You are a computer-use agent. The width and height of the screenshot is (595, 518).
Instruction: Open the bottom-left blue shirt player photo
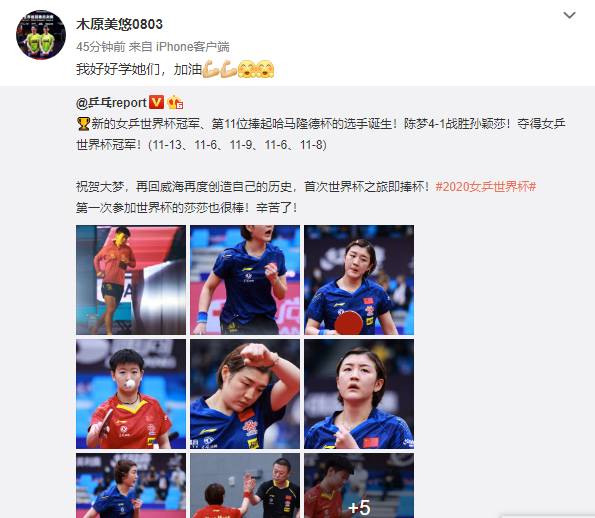click(x=131, y=485)
